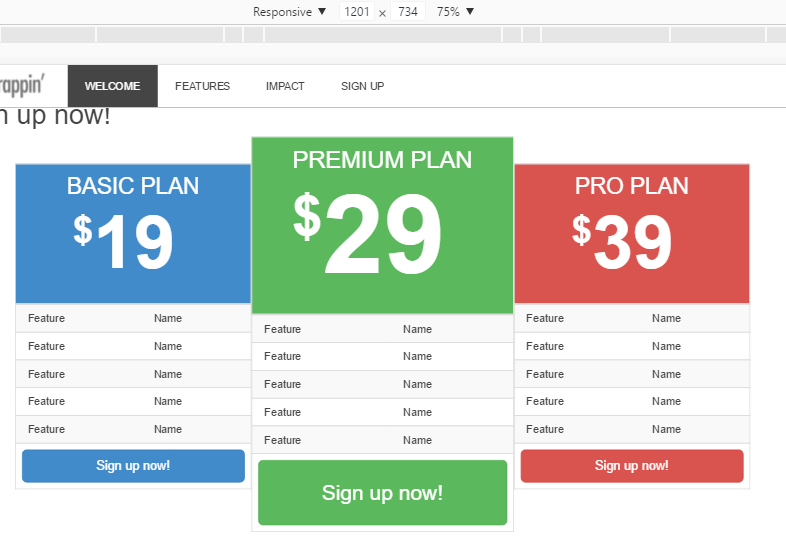Go to the Features nav item
Image resolution: width=786 pixels, height=553 pixels.
[202, 86]
